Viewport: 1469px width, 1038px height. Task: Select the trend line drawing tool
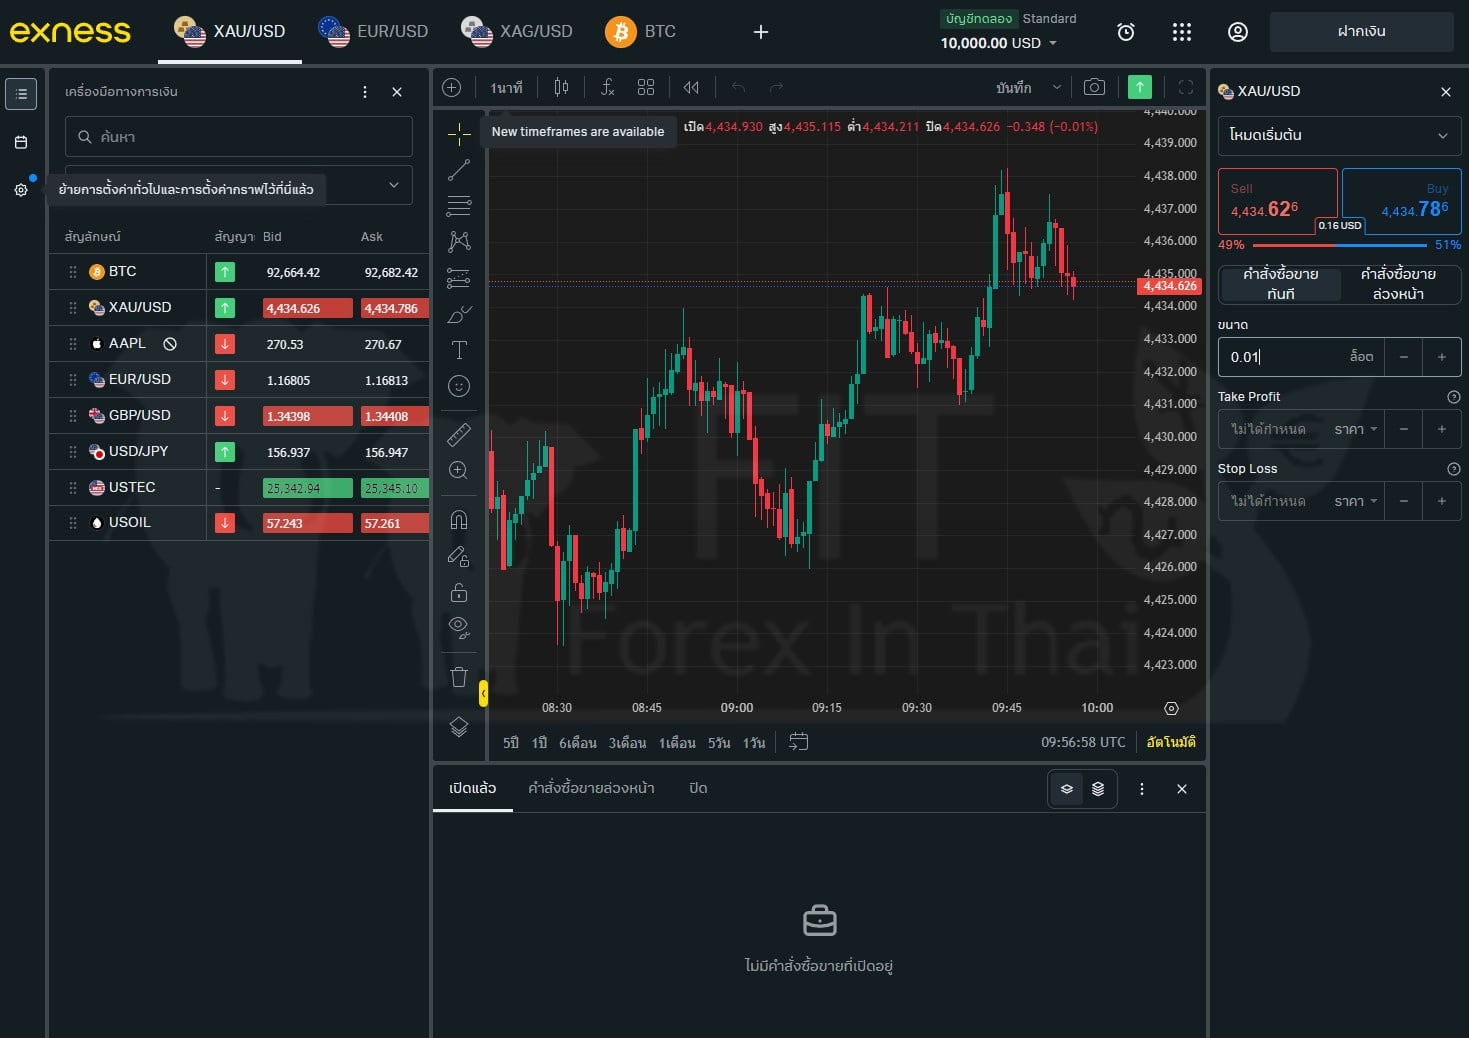coord(459,170)
